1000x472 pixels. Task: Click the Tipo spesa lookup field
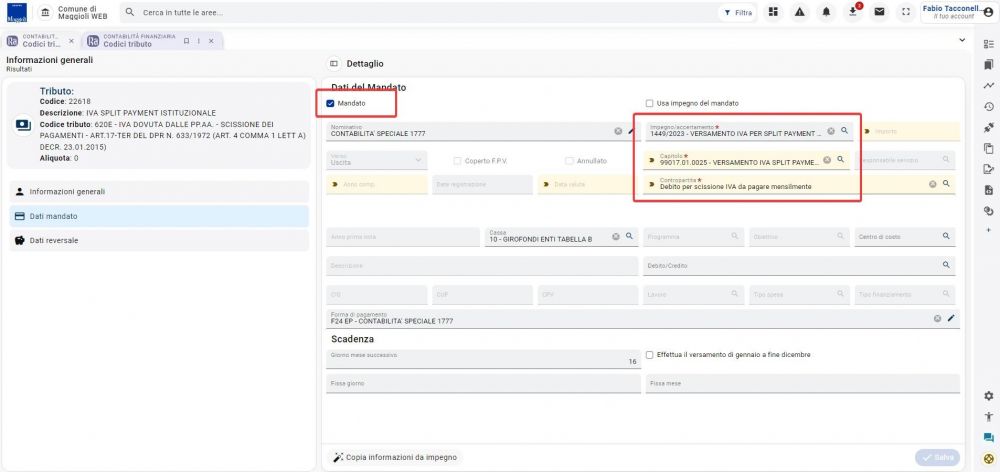pyautogui.click(x=800, y=295)
